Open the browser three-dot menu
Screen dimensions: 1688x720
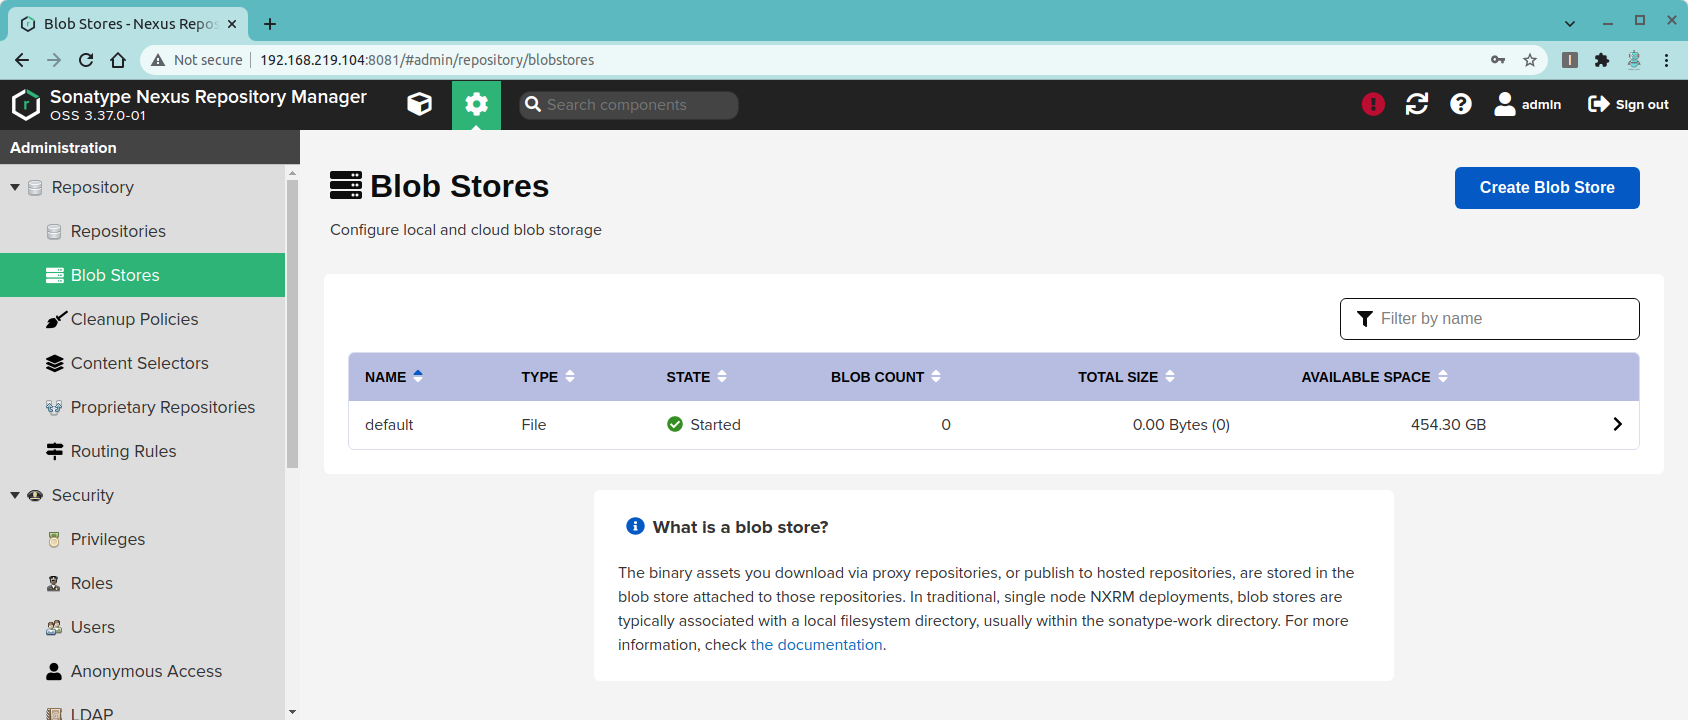coord(1666,60)
